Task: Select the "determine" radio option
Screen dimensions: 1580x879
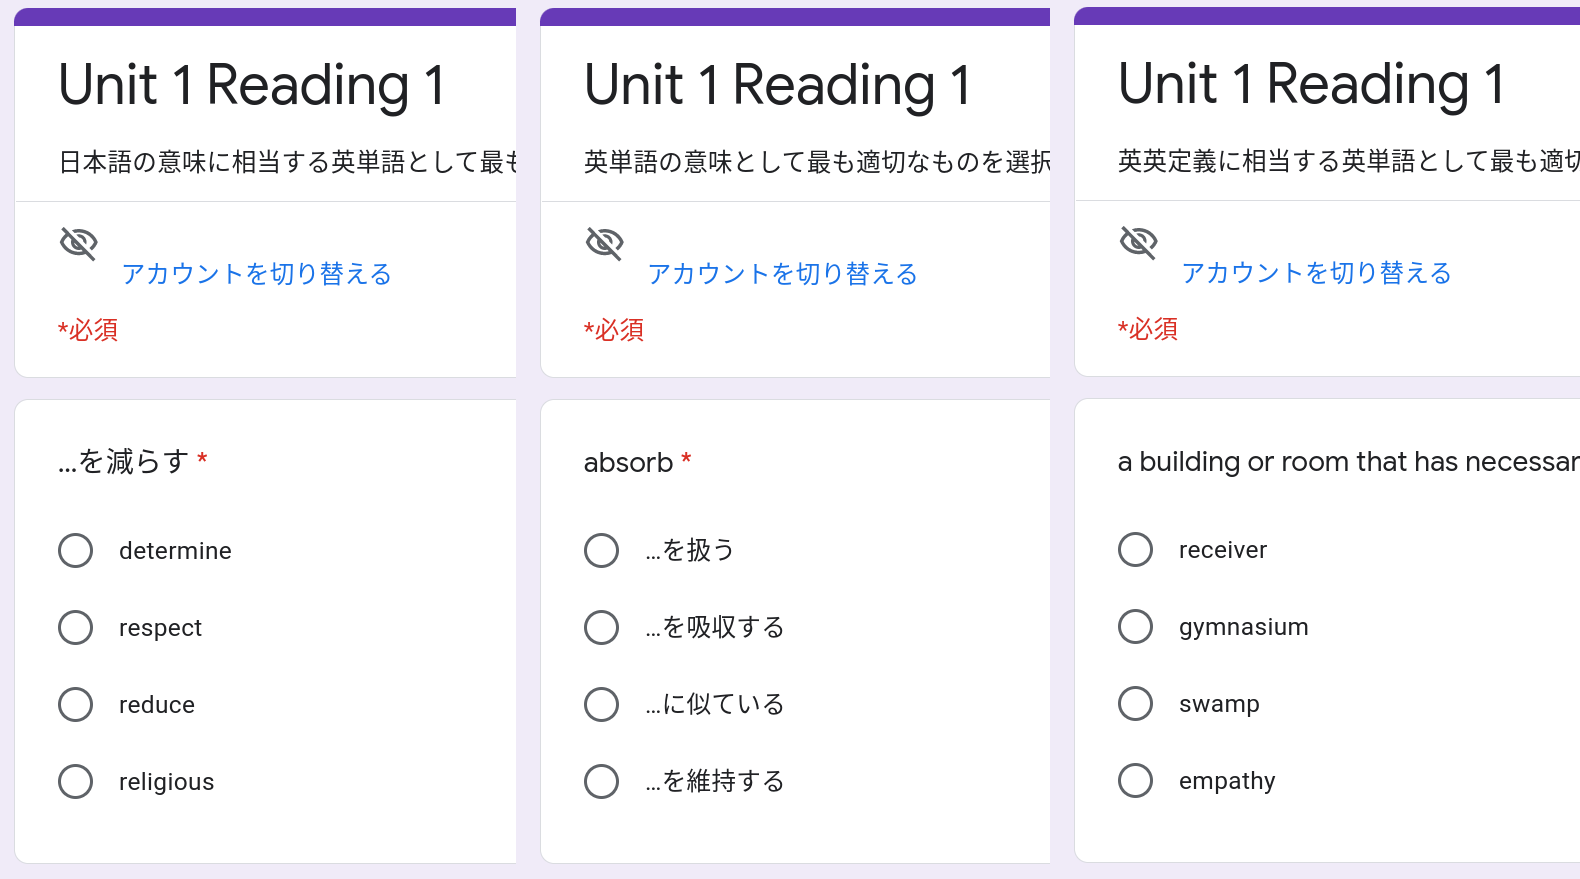Action: [76, 550]
